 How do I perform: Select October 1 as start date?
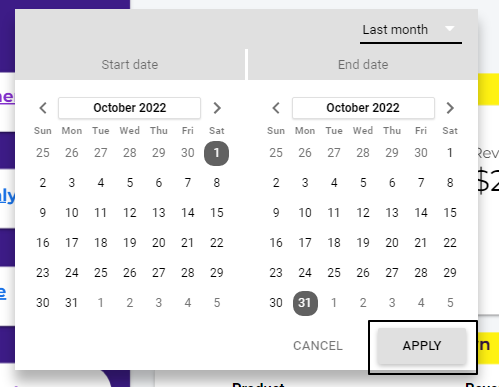click(217, 153)
